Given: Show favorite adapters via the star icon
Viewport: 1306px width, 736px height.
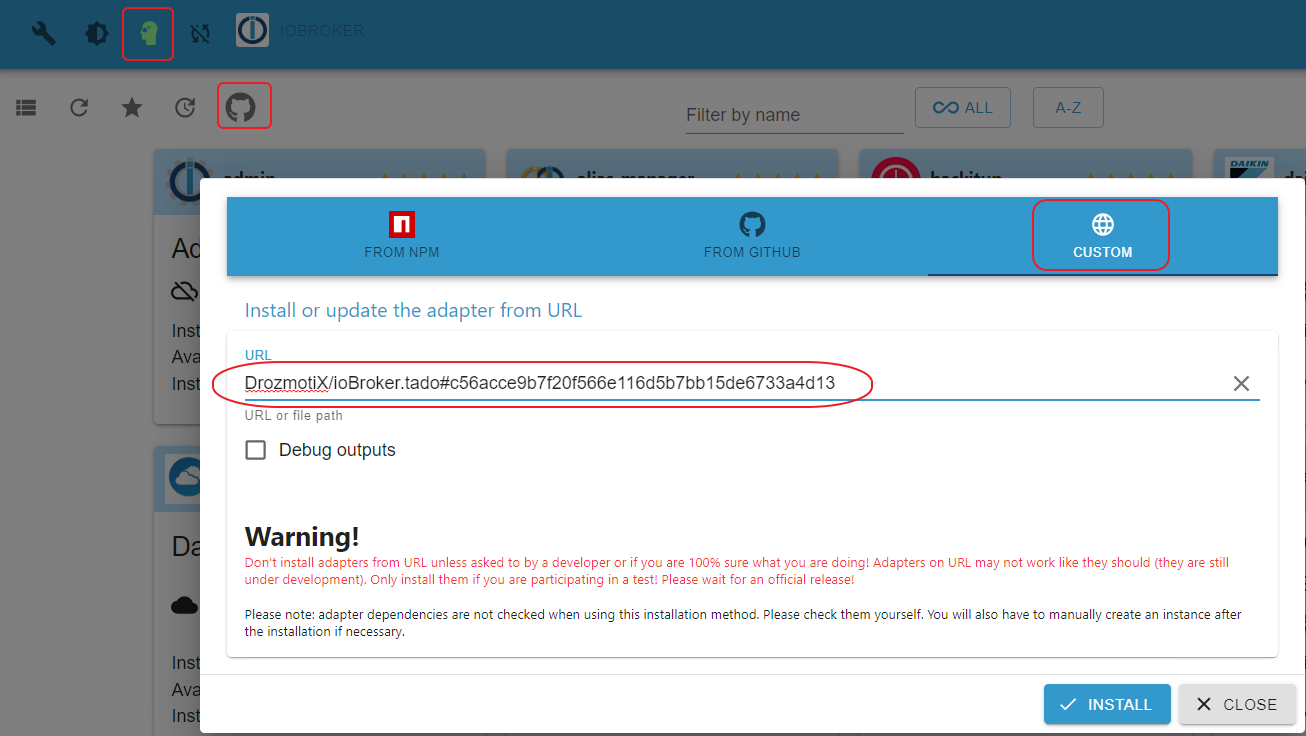Looking at the screenshot, I should point(131,106).
